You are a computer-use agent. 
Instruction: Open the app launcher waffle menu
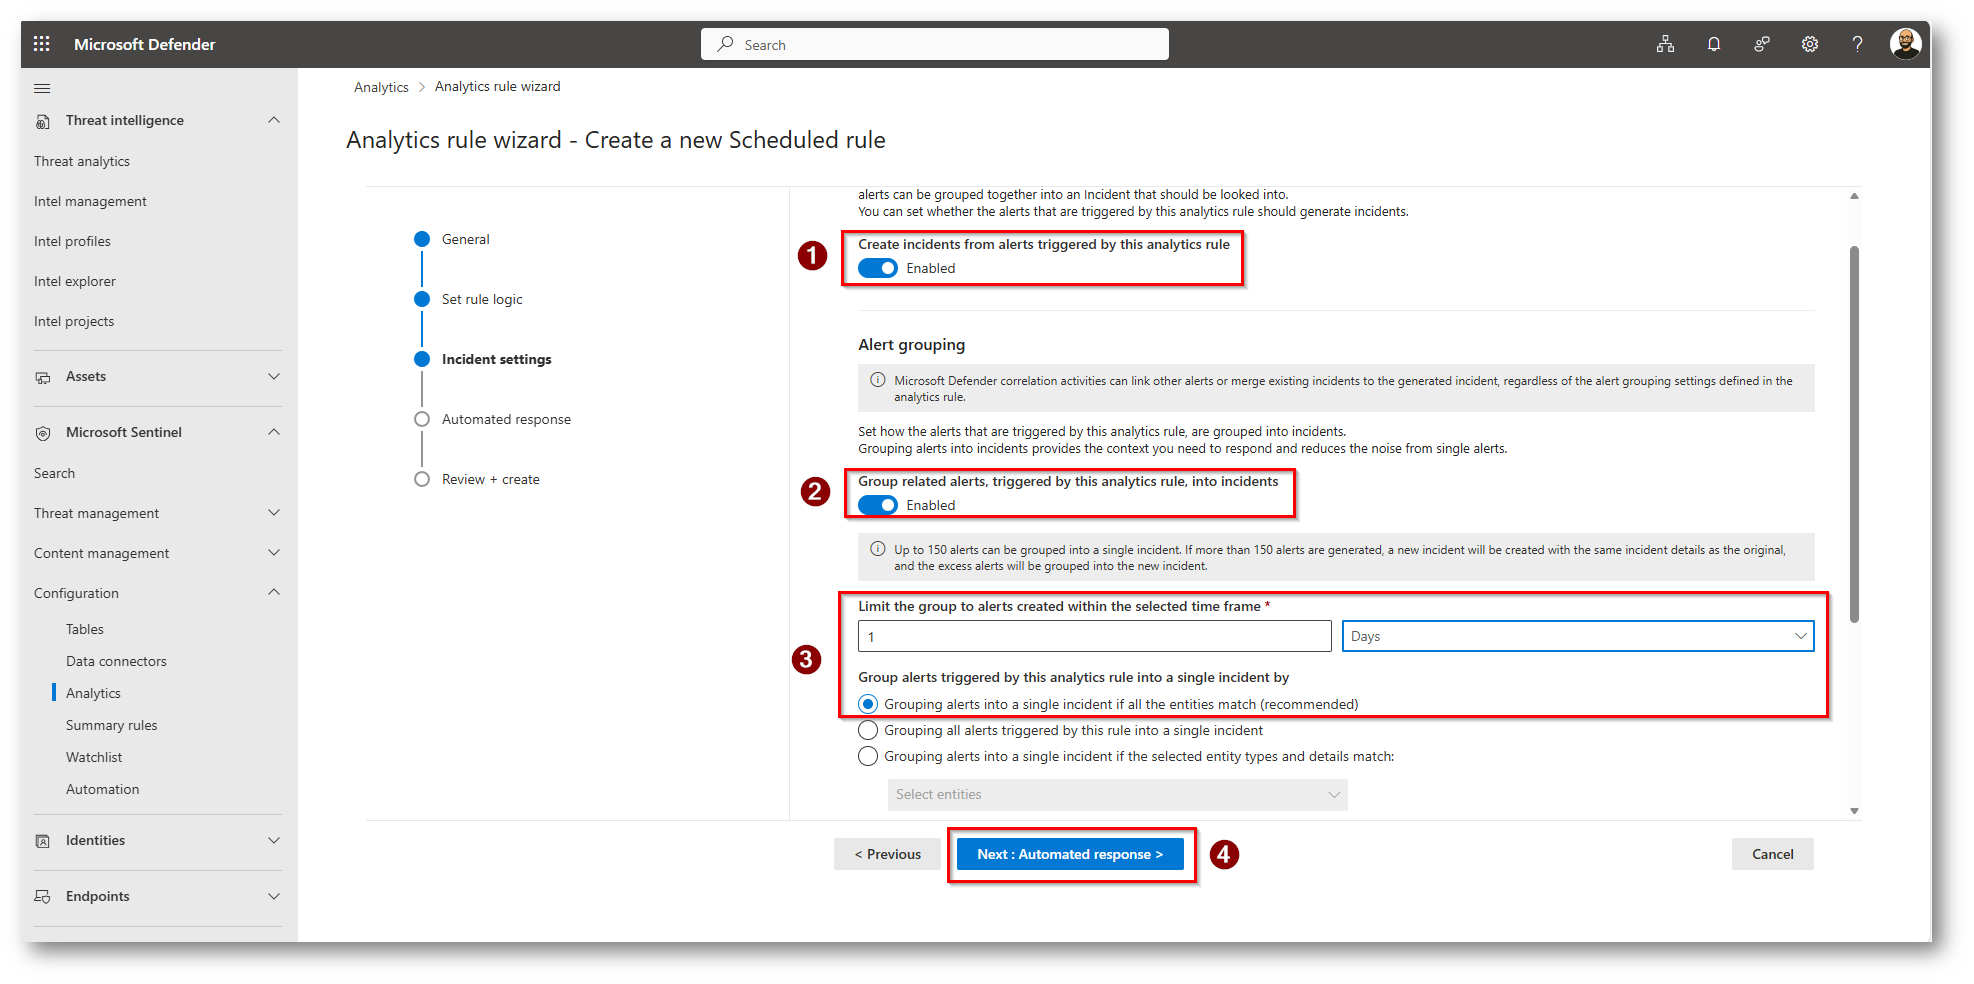[41, 44]
